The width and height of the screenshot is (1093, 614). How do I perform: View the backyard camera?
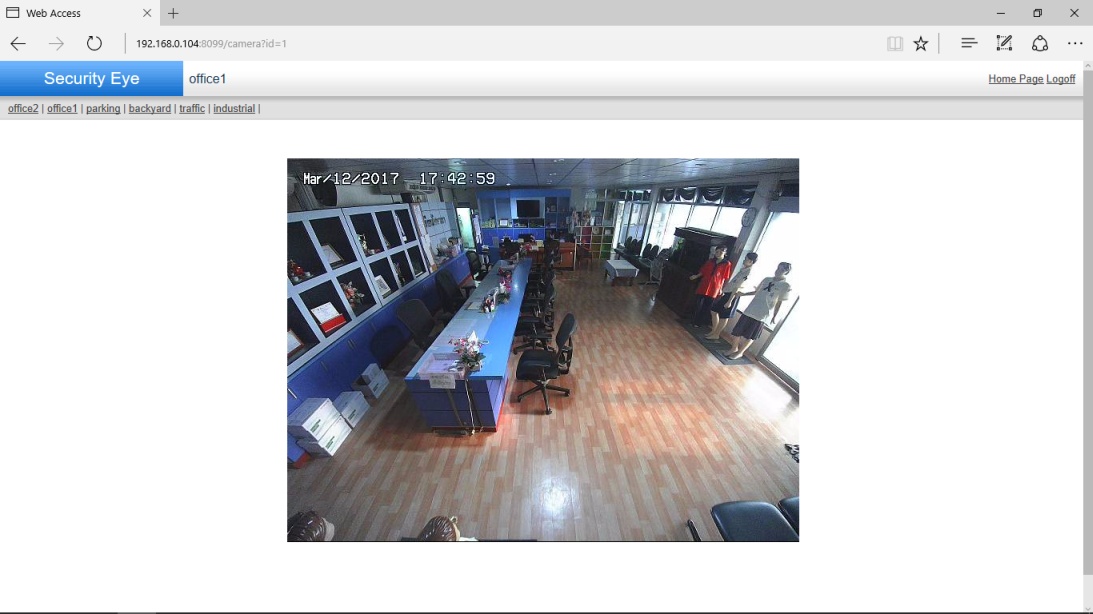[x=149, y=108]
